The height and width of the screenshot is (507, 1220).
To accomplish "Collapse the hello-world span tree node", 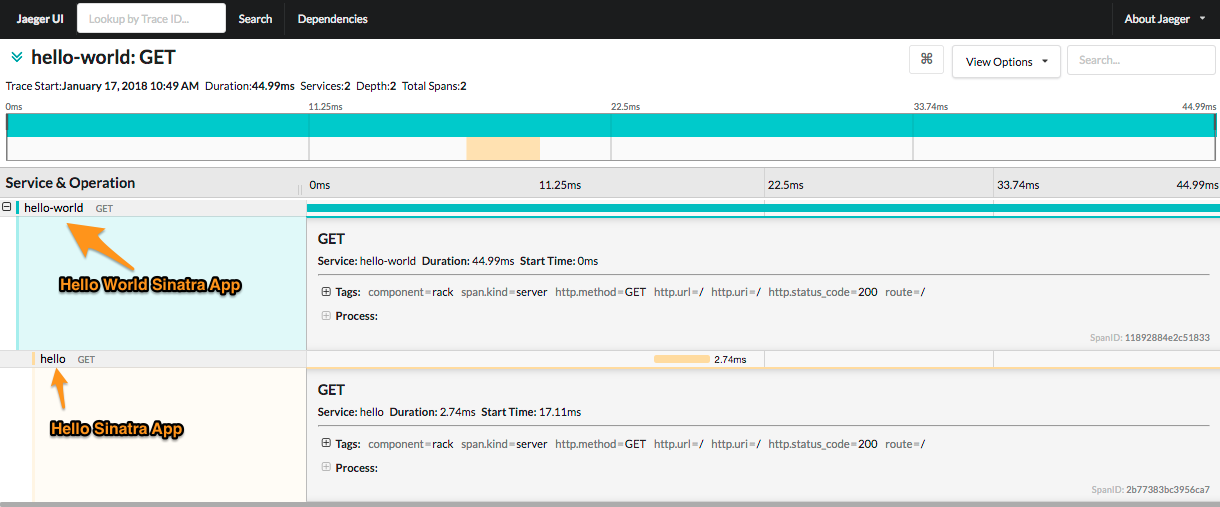I will (7, 207).
